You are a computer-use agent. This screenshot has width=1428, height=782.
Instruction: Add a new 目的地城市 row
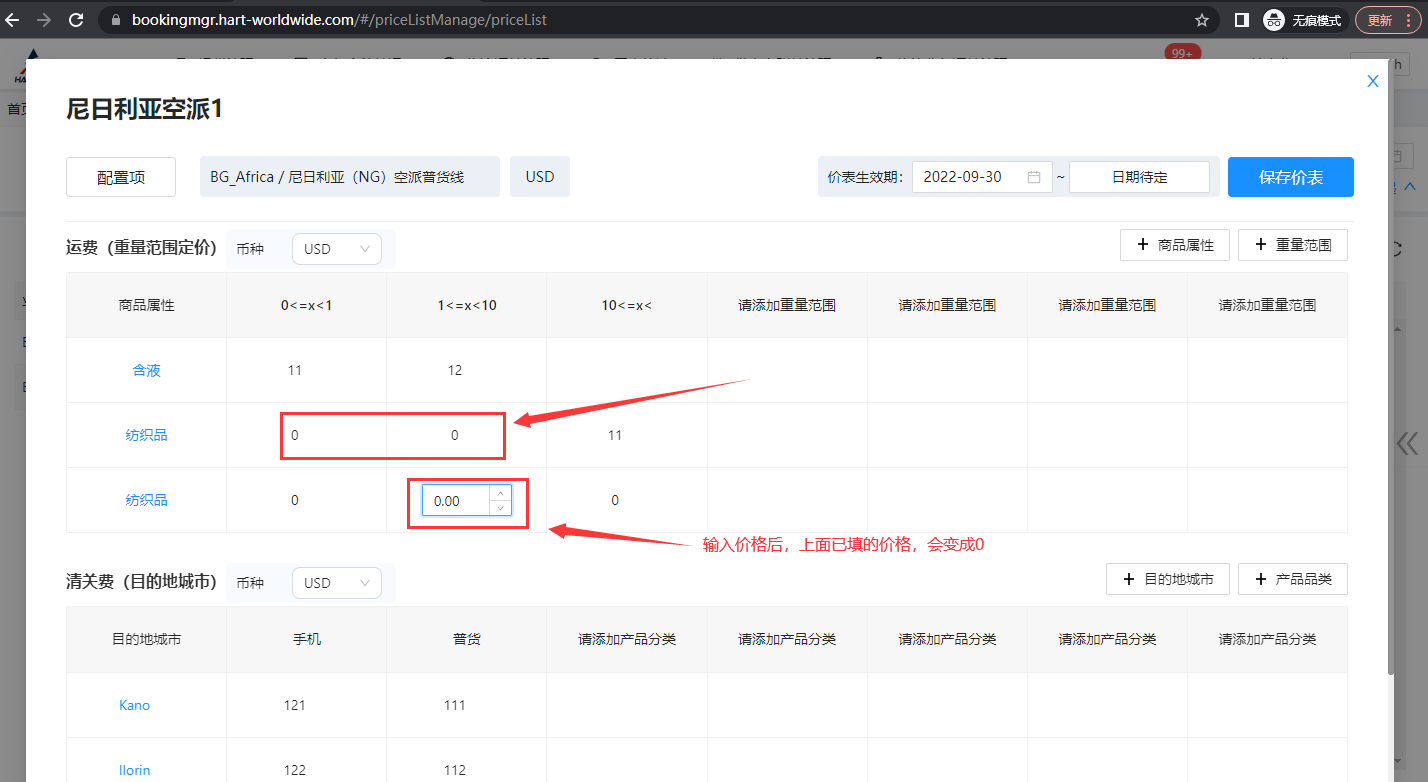[x=1168, y=579]
